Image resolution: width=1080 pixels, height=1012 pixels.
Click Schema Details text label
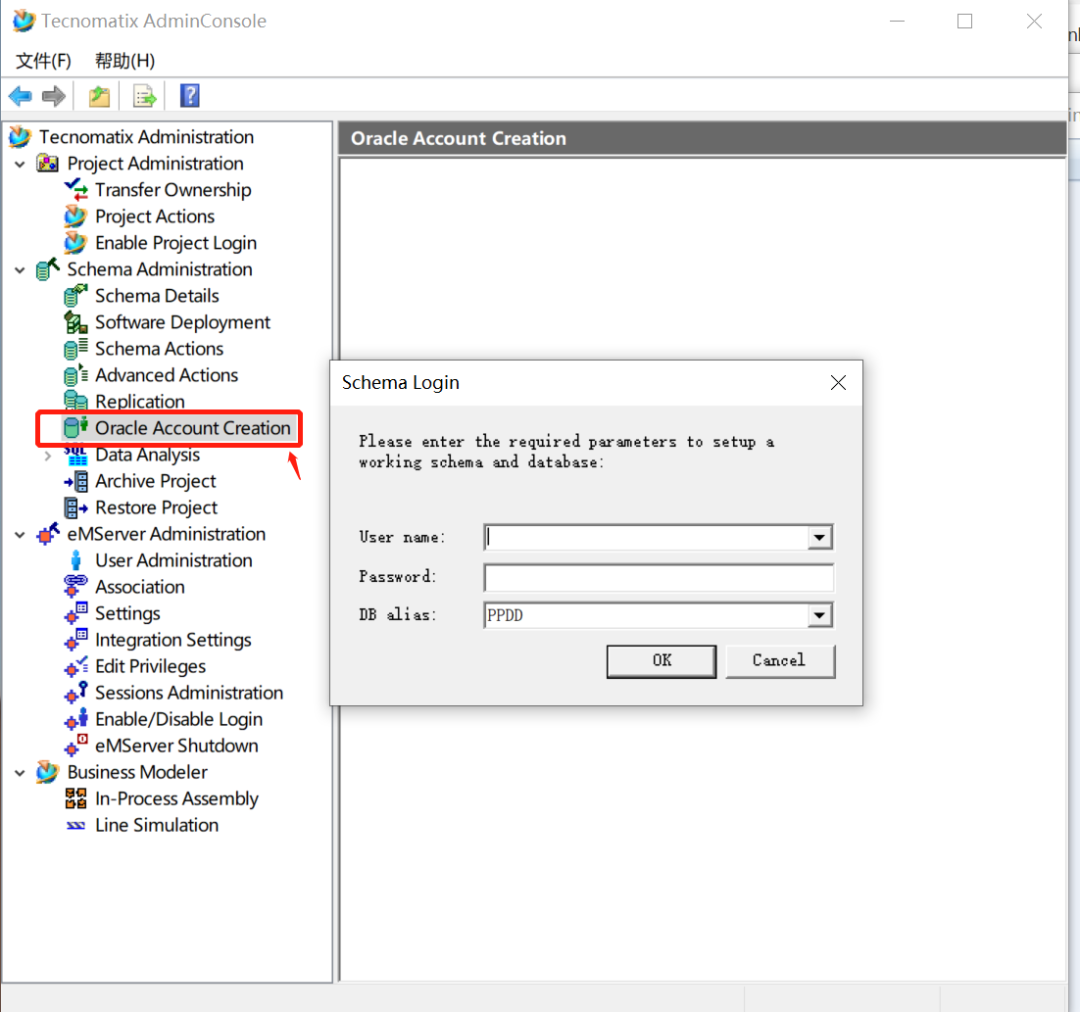click(157, 296)
